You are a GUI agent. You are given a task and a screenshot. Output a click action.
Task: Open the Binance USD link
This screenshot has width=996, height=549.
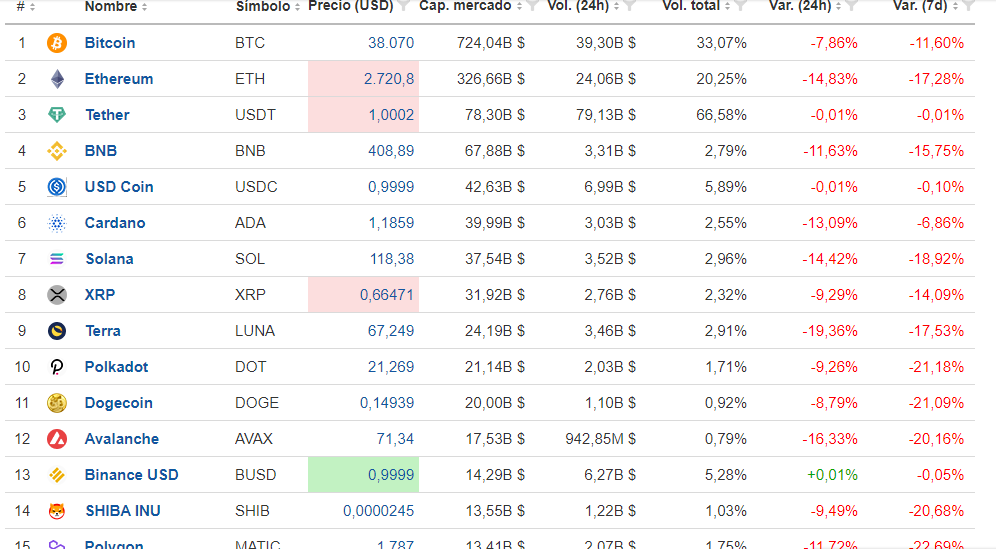pyautogui.click(x=131, y=475)
